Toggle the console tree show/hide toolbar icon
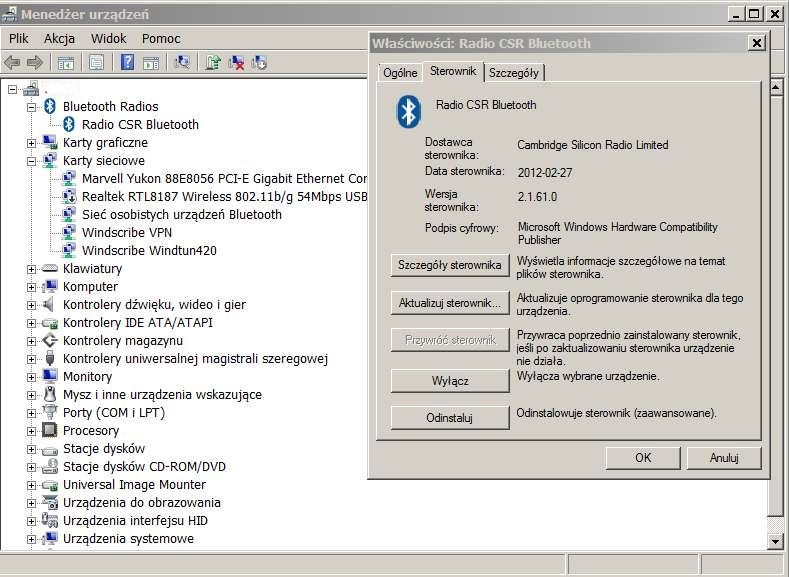Screen dimensions: 789x577 coord(66,63)
